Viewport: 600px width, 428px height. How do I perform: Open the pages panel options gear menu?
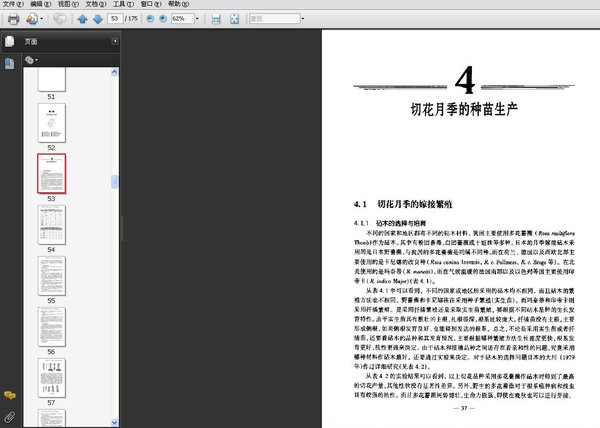(x=31, y=60)
